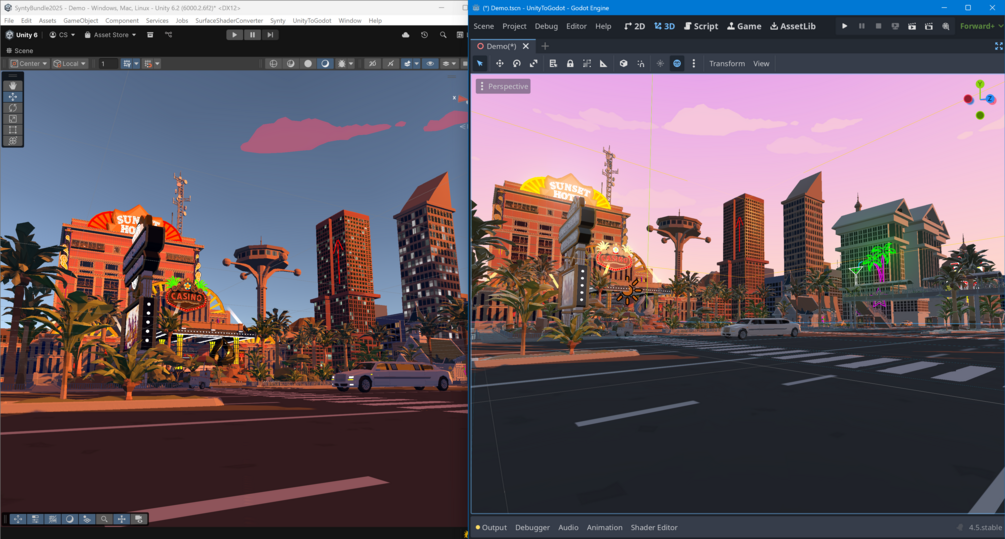Click Godot group selected nodes icon
The height and width of the screenshot is (539, 1005).
pyautogui.click(x=586, y=63)
